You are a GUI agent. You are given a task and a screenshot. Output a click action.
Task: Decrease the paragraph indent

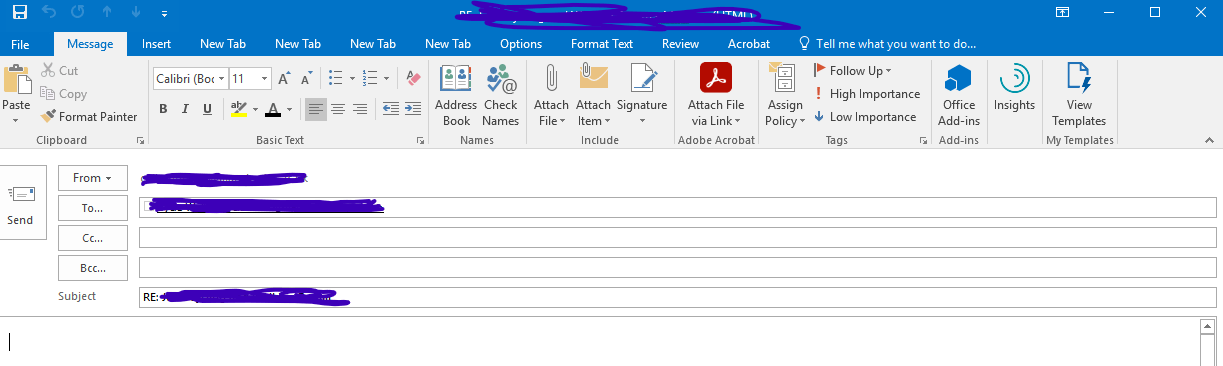click(390, 109)
